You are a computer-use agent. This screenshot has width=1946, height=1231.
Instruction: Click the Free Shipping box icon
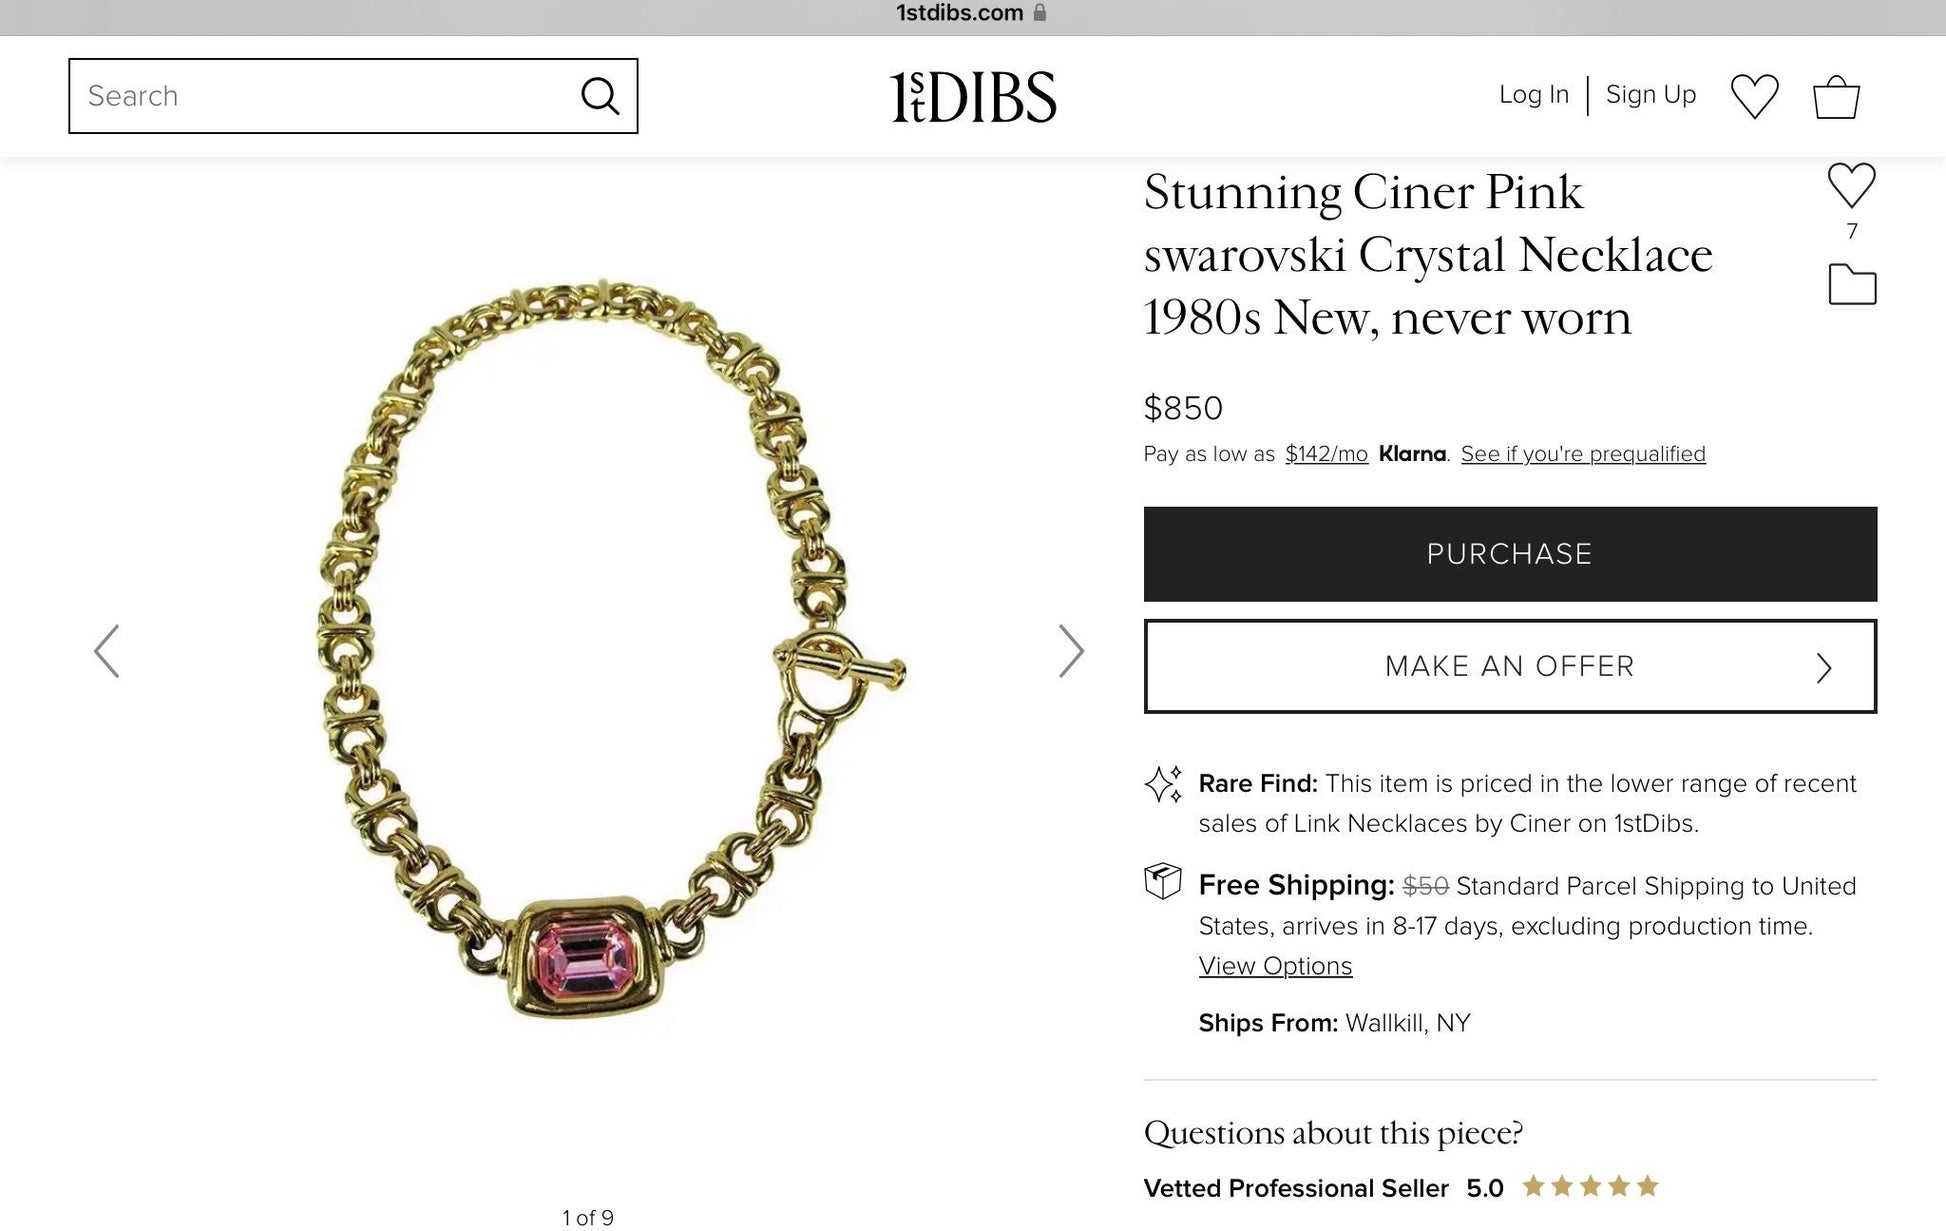1163,881
